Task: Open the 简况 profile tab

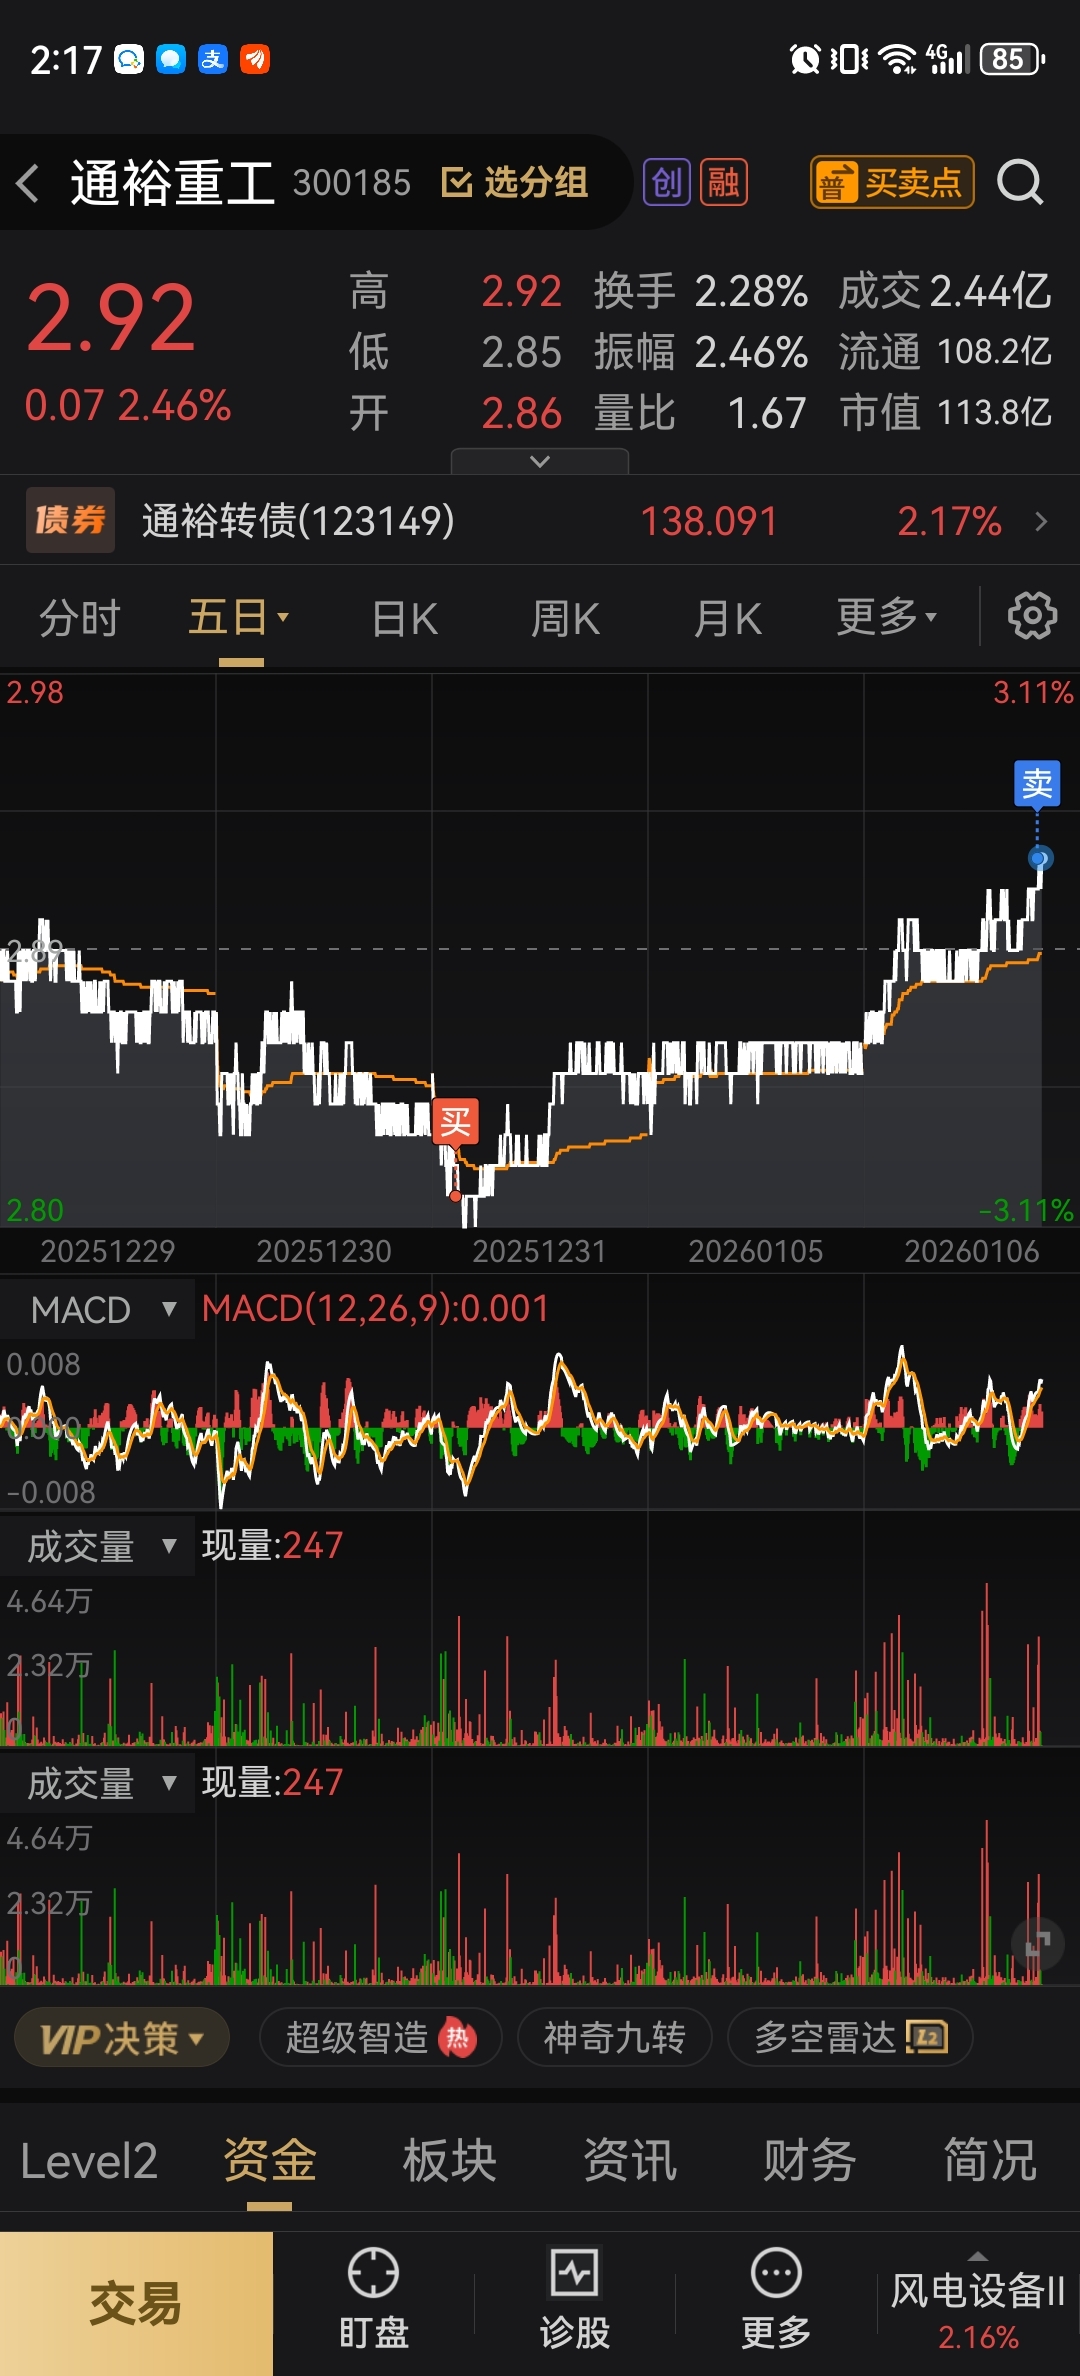Action: tap(990, 2161)
